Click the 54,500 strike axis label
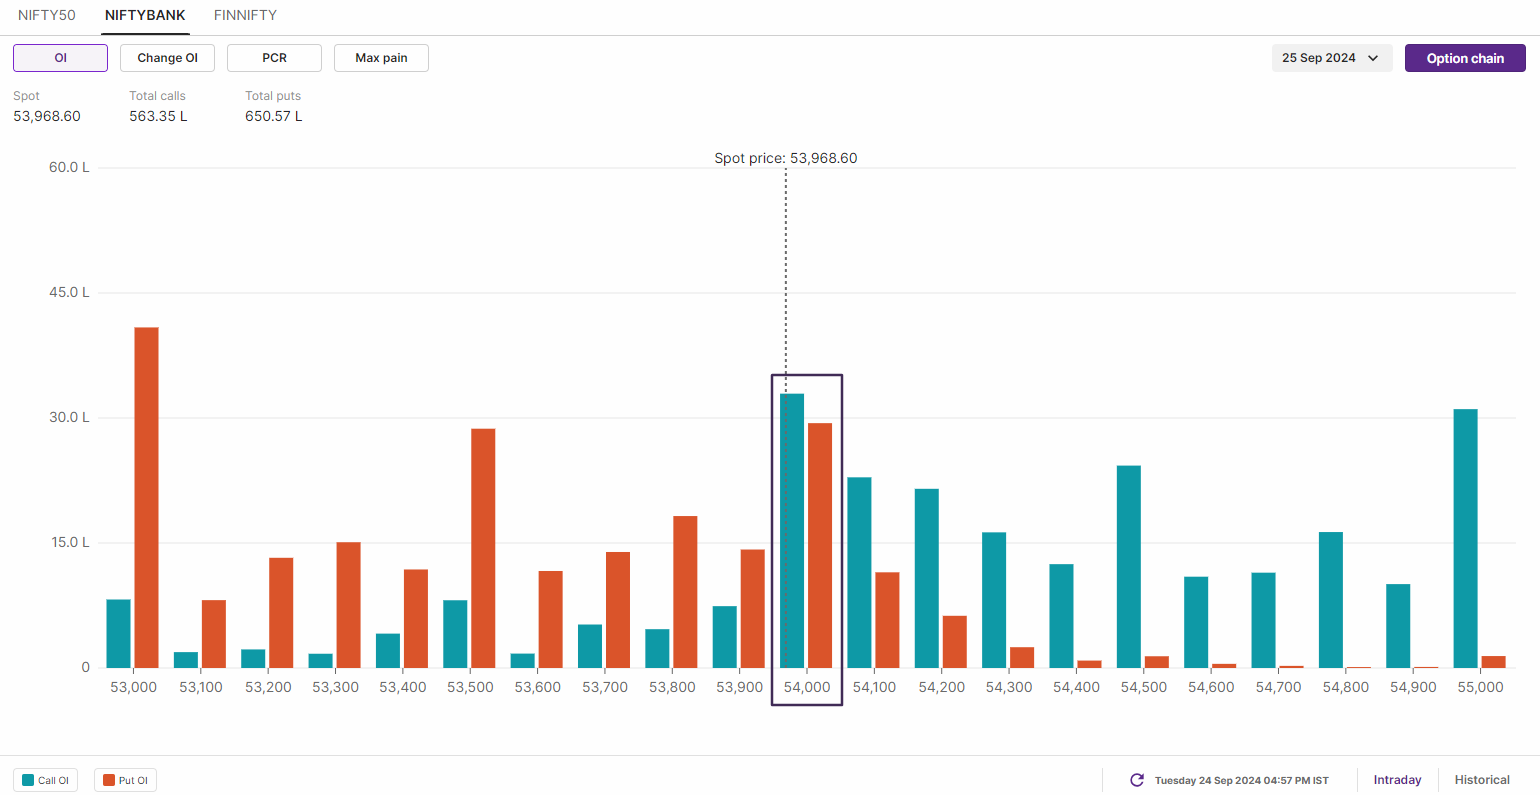The image size is (1540, 795). tap(1143, 687)
